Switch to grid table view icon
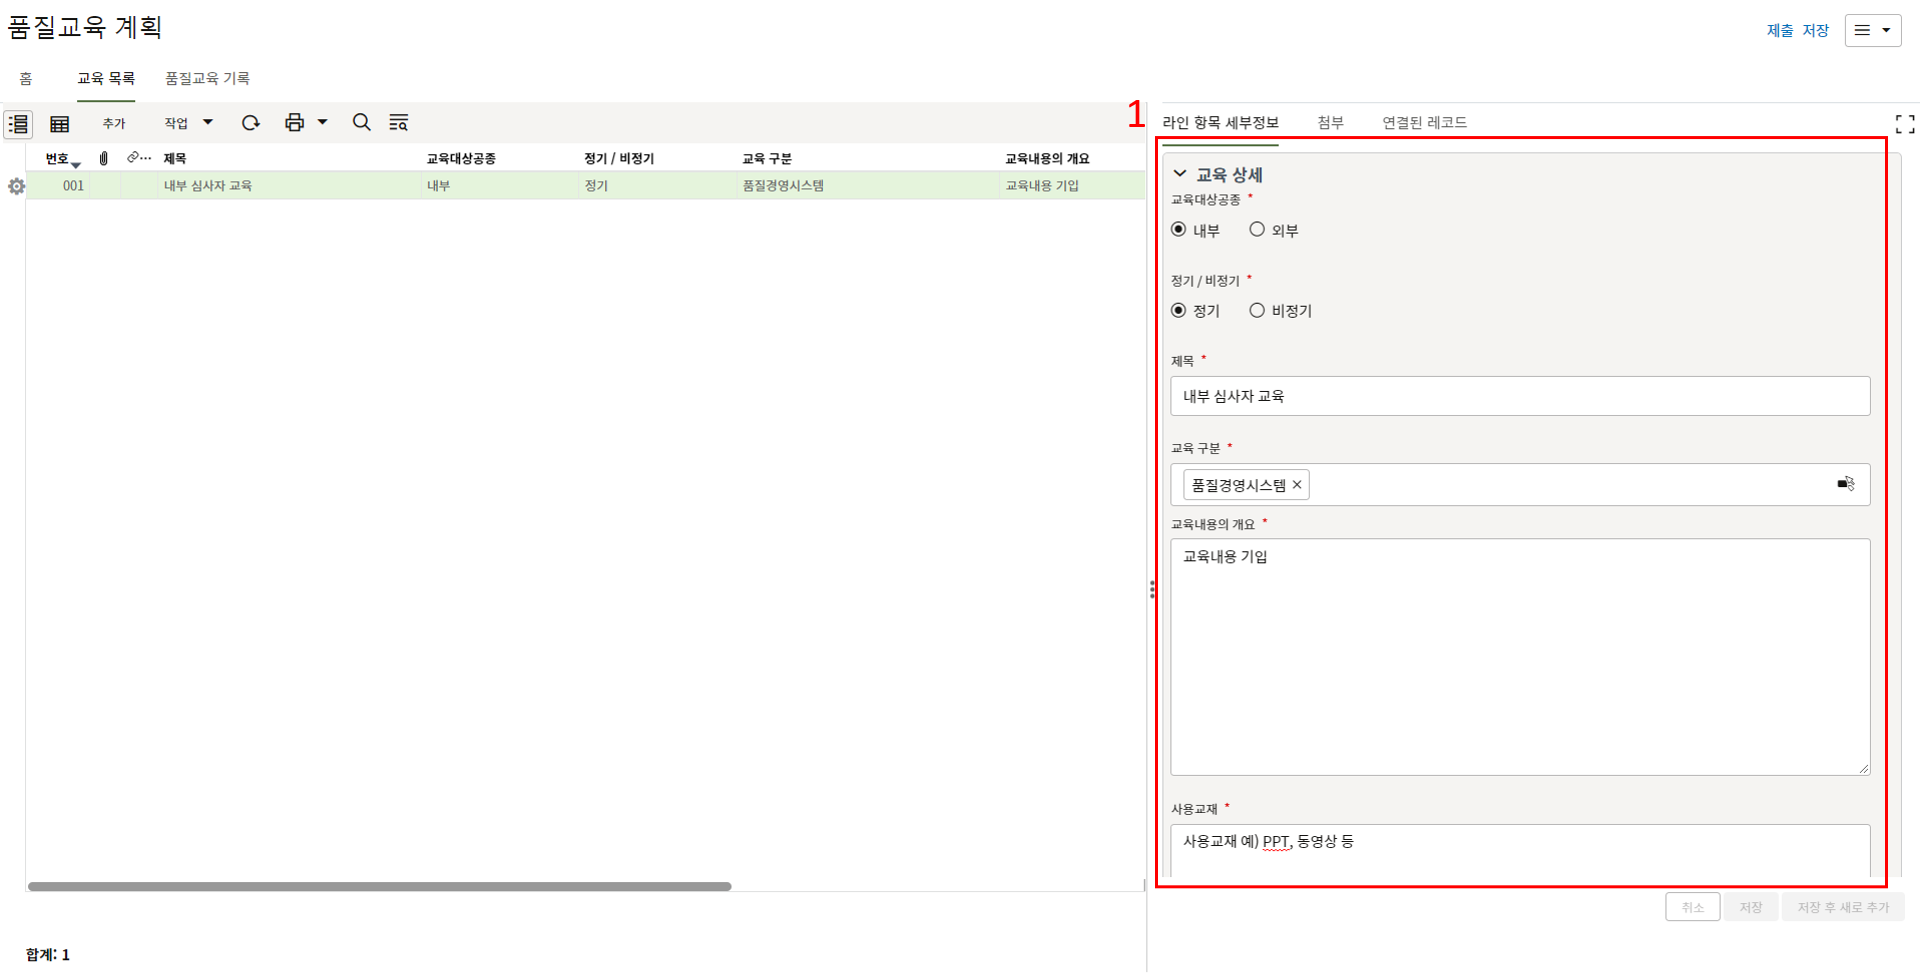Screen dimensions: 1920x980 (x=60, y=124)
